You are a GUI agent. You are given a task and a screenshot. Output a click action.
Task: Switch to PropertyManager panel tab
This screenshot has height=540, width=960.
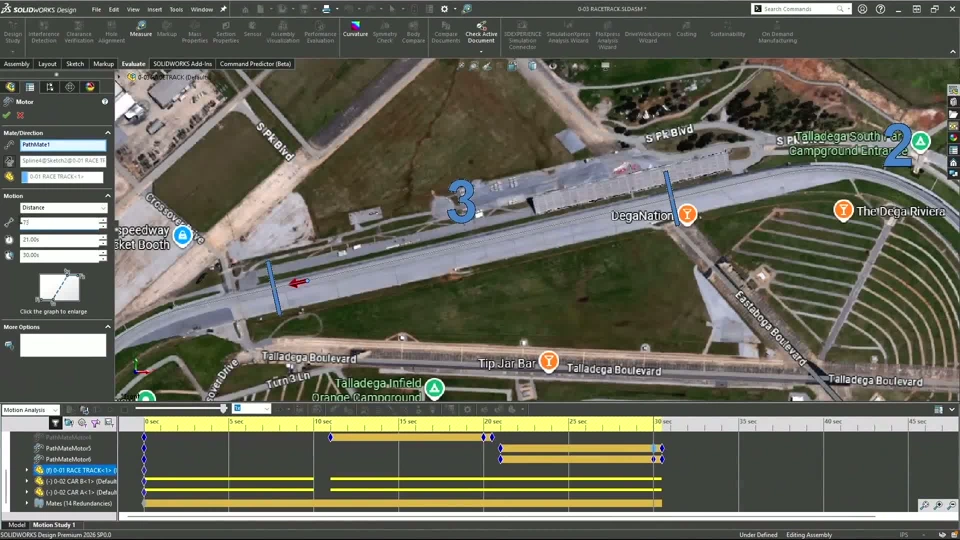click(30, 87)
